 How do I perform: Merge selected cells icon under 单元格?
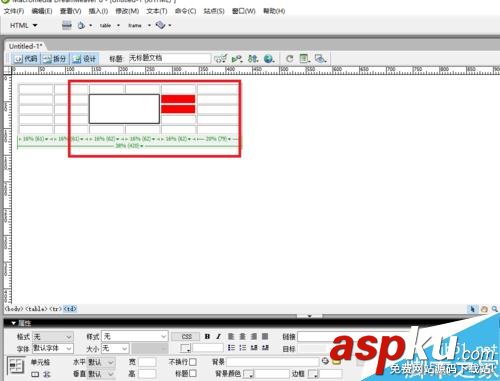pos(35,374)
